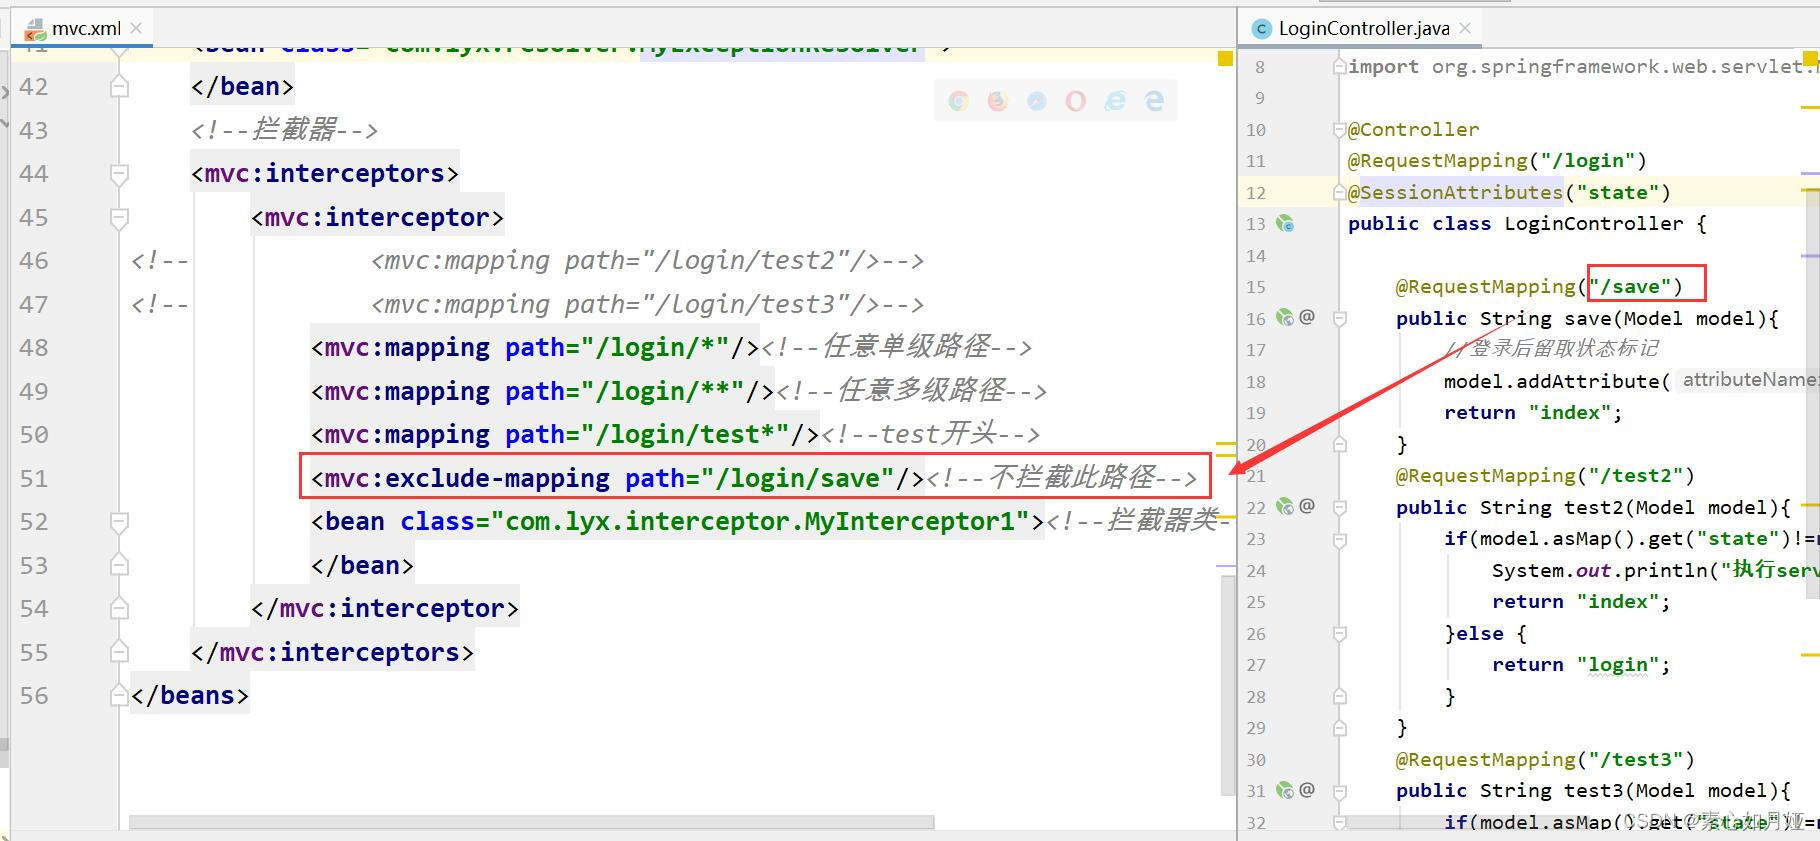
Task: Click line number 51 in mvc.xml gutter
Action: (x=34, y=479)
